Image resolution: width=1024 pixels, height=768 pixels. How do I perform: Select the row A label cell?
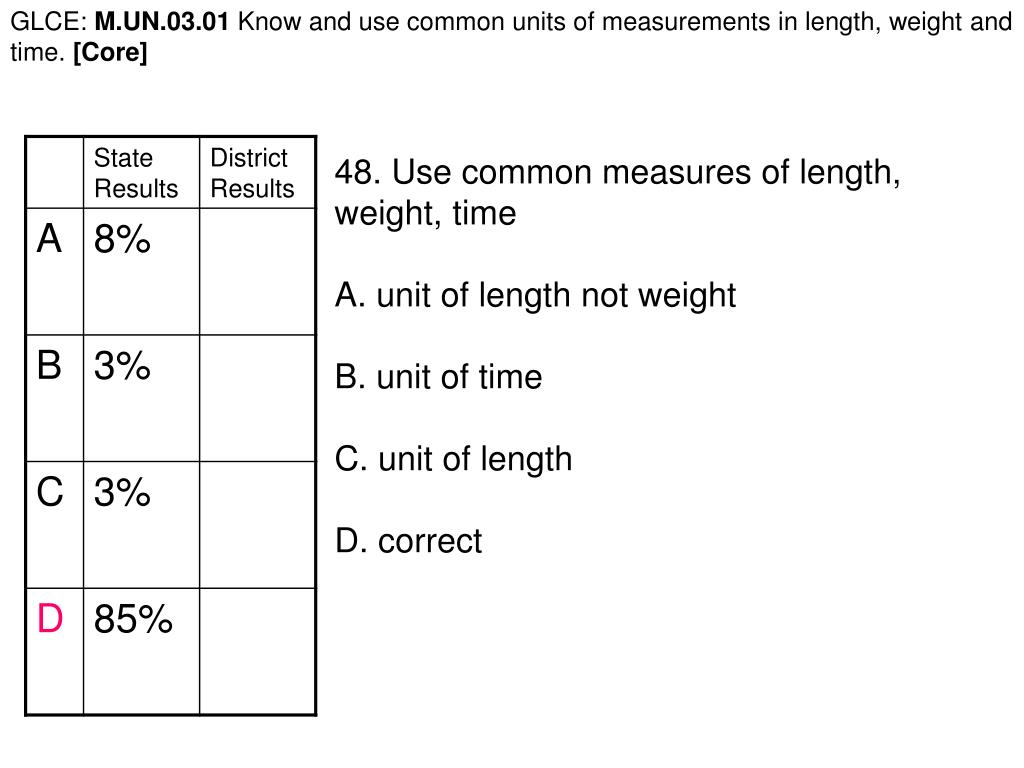55,272
